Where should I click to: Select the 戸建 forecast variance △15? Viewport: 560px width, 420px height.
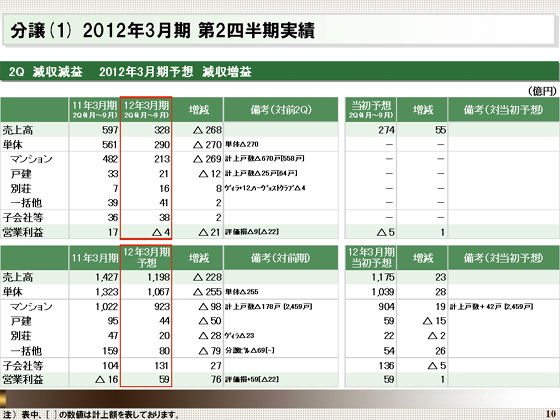[x=435, y=321]
